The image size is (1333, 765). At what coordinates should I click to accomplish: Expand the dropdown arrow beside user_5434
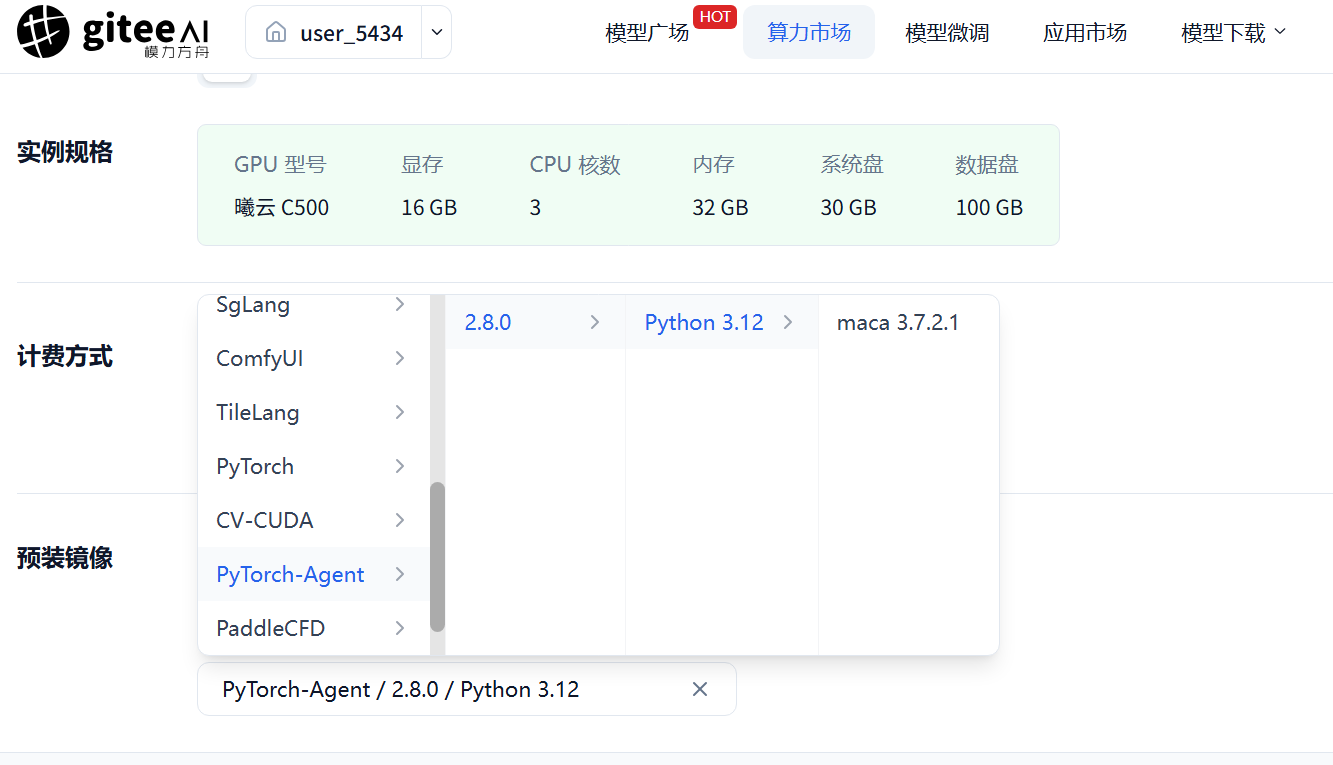click(437, 33)
